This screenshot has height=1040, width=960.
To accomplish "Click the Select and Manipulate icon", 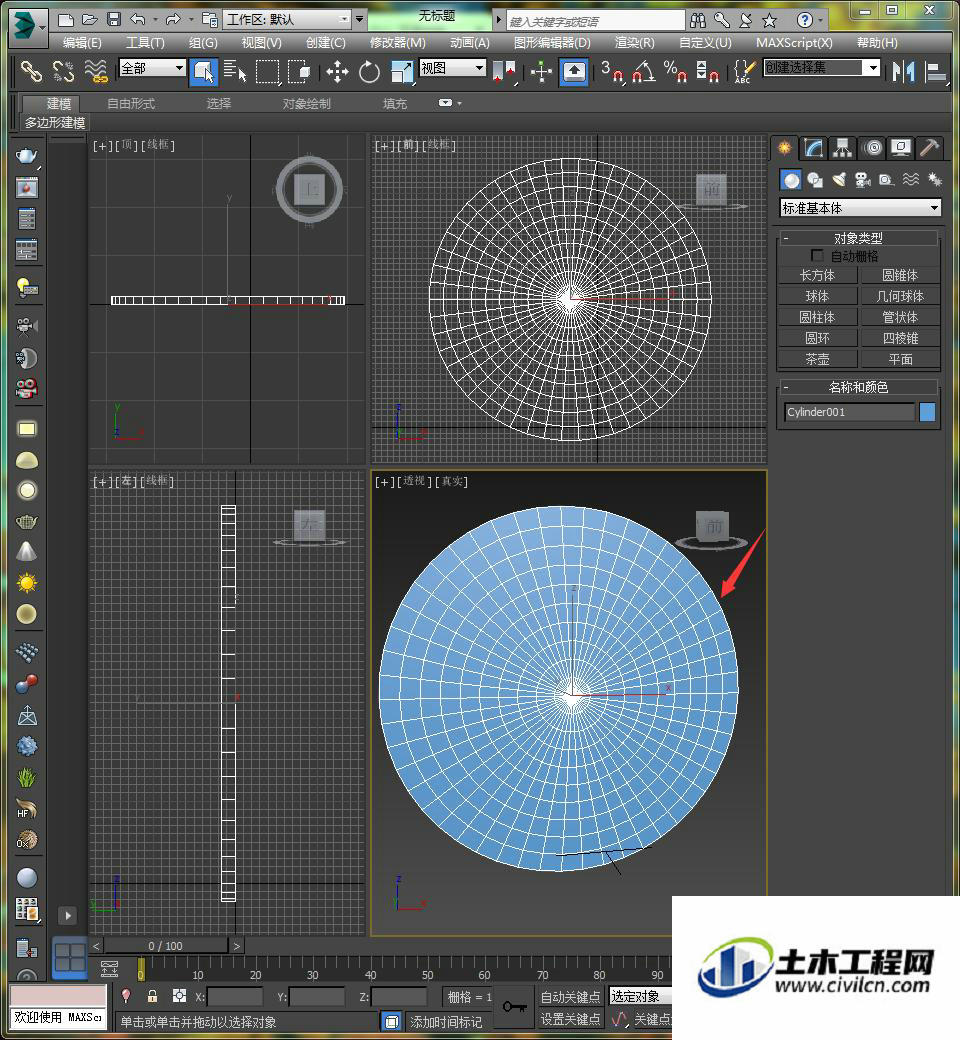I will click(x=541, y=71).
